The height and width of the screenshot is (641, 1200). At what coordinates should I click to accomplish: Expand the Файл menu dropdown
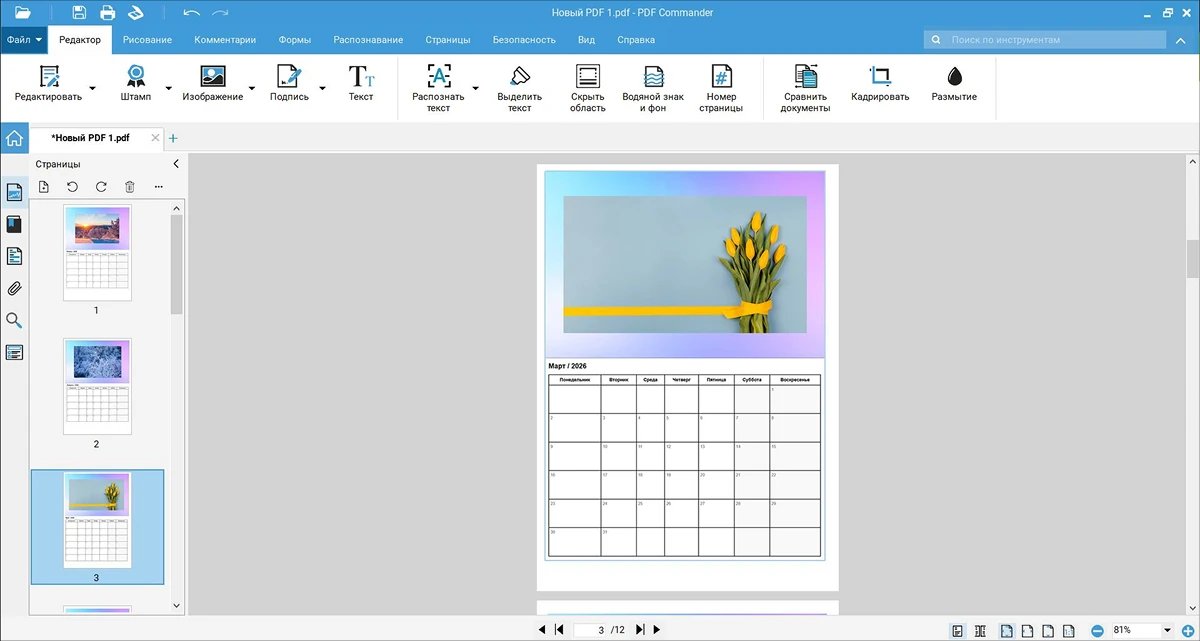point(24,40)
